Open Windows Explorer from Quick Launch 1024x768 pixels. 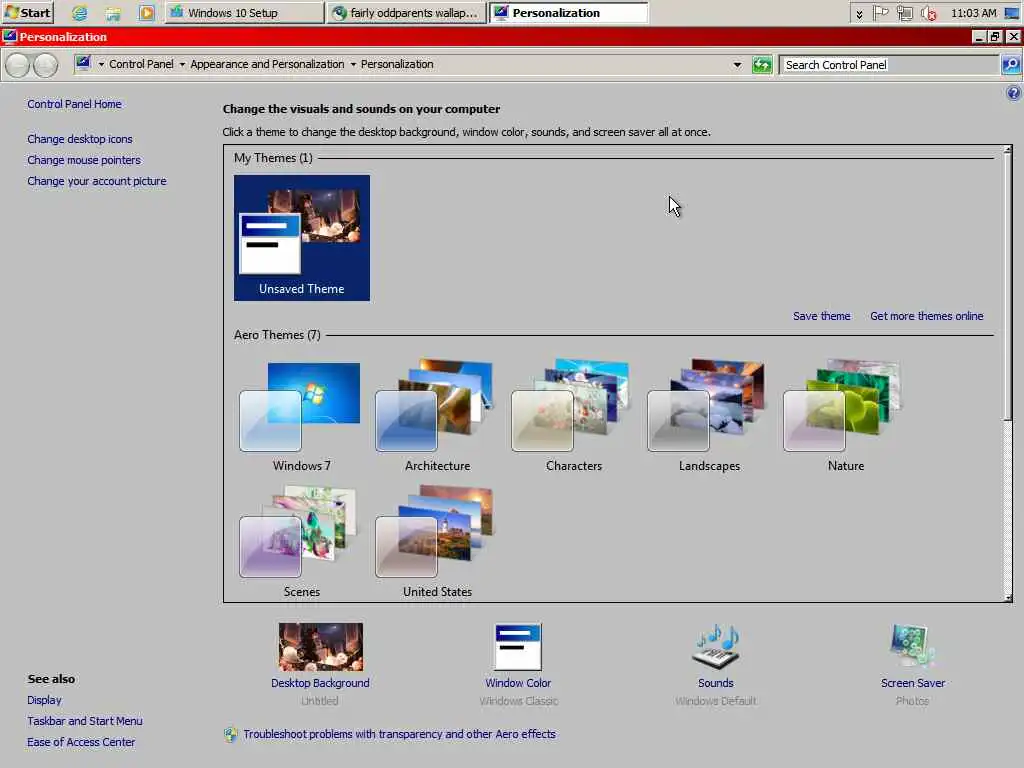114,13
